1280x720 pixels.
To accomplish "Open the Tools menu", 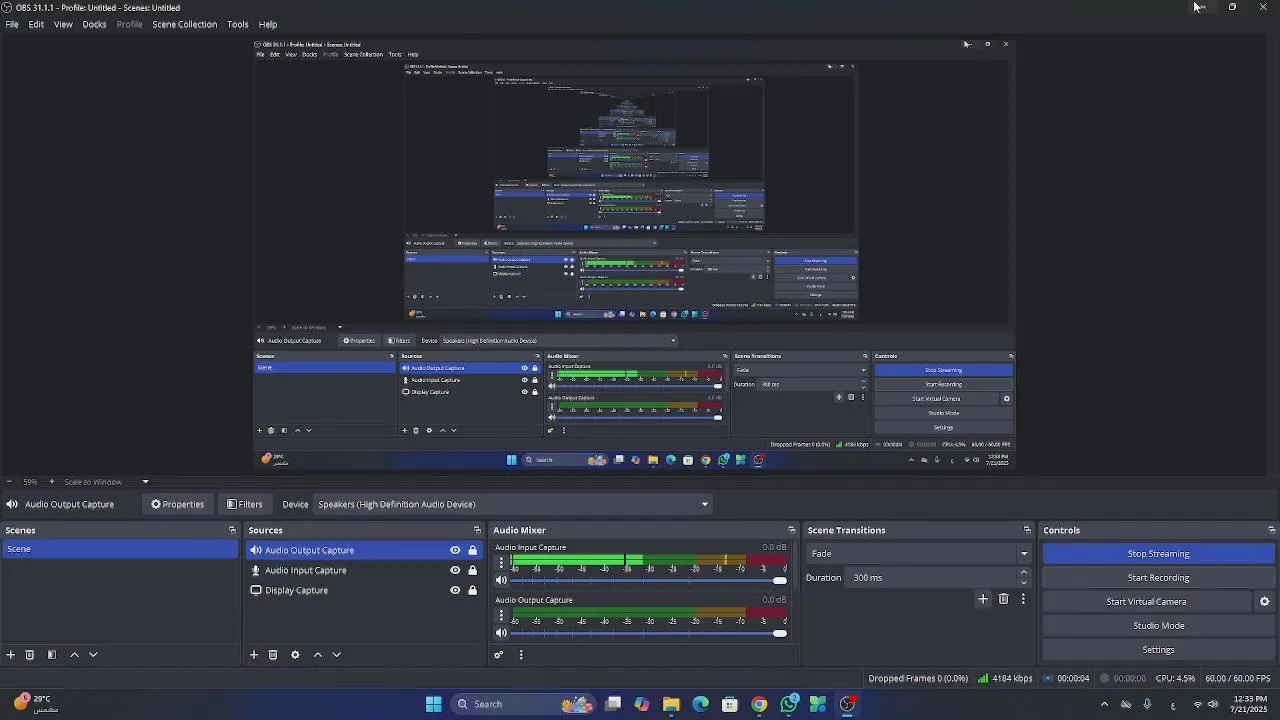I will click(238, 24).
